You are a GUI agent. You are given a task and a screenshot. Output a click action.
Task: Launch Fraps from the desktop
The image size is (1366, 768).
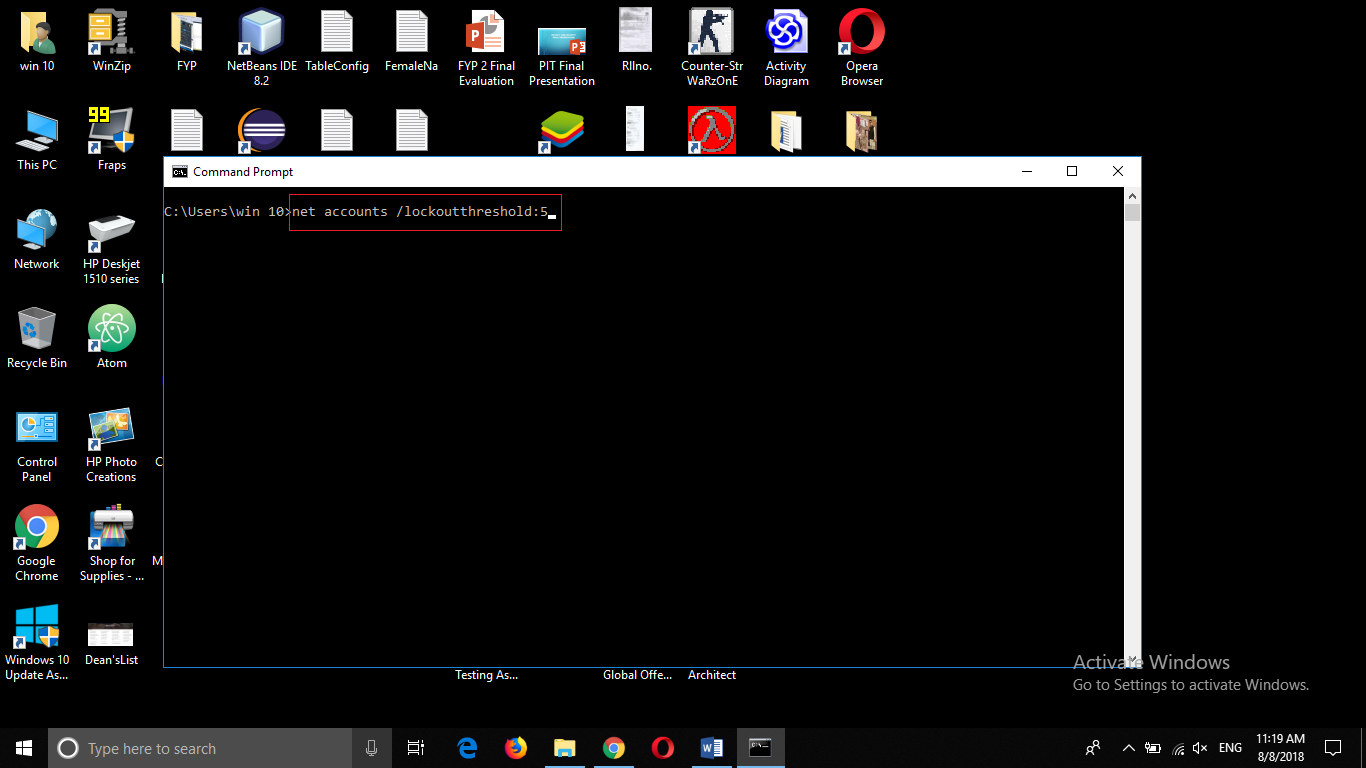110,130
